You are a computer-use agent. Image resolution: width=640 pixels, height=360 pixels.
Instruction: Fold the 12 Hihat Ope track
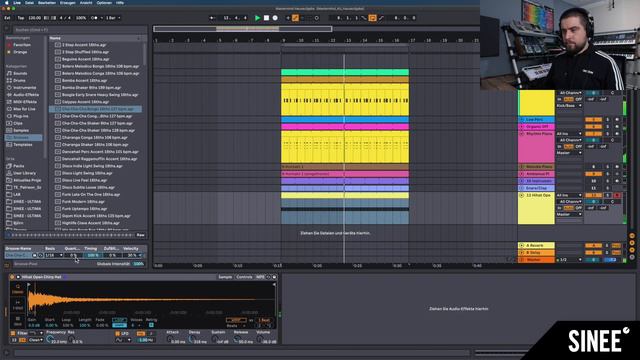tap(522, 196)
